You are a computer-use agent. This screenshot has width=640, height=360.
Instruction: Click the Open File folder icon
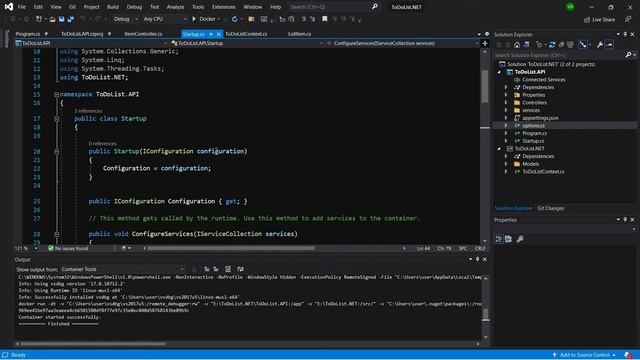pyautogui.click(x=52, y=19)
